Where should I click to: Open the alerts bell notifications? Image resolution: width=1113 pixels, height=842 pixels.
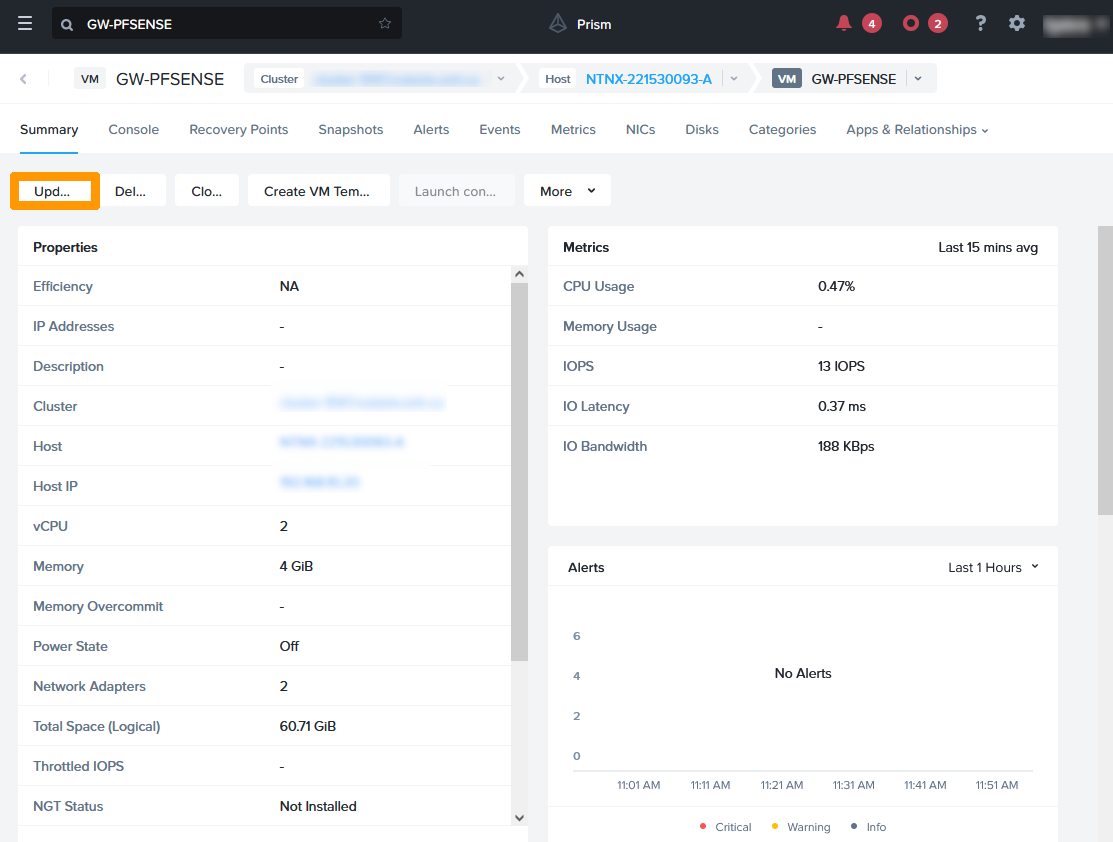click(845, 23)
